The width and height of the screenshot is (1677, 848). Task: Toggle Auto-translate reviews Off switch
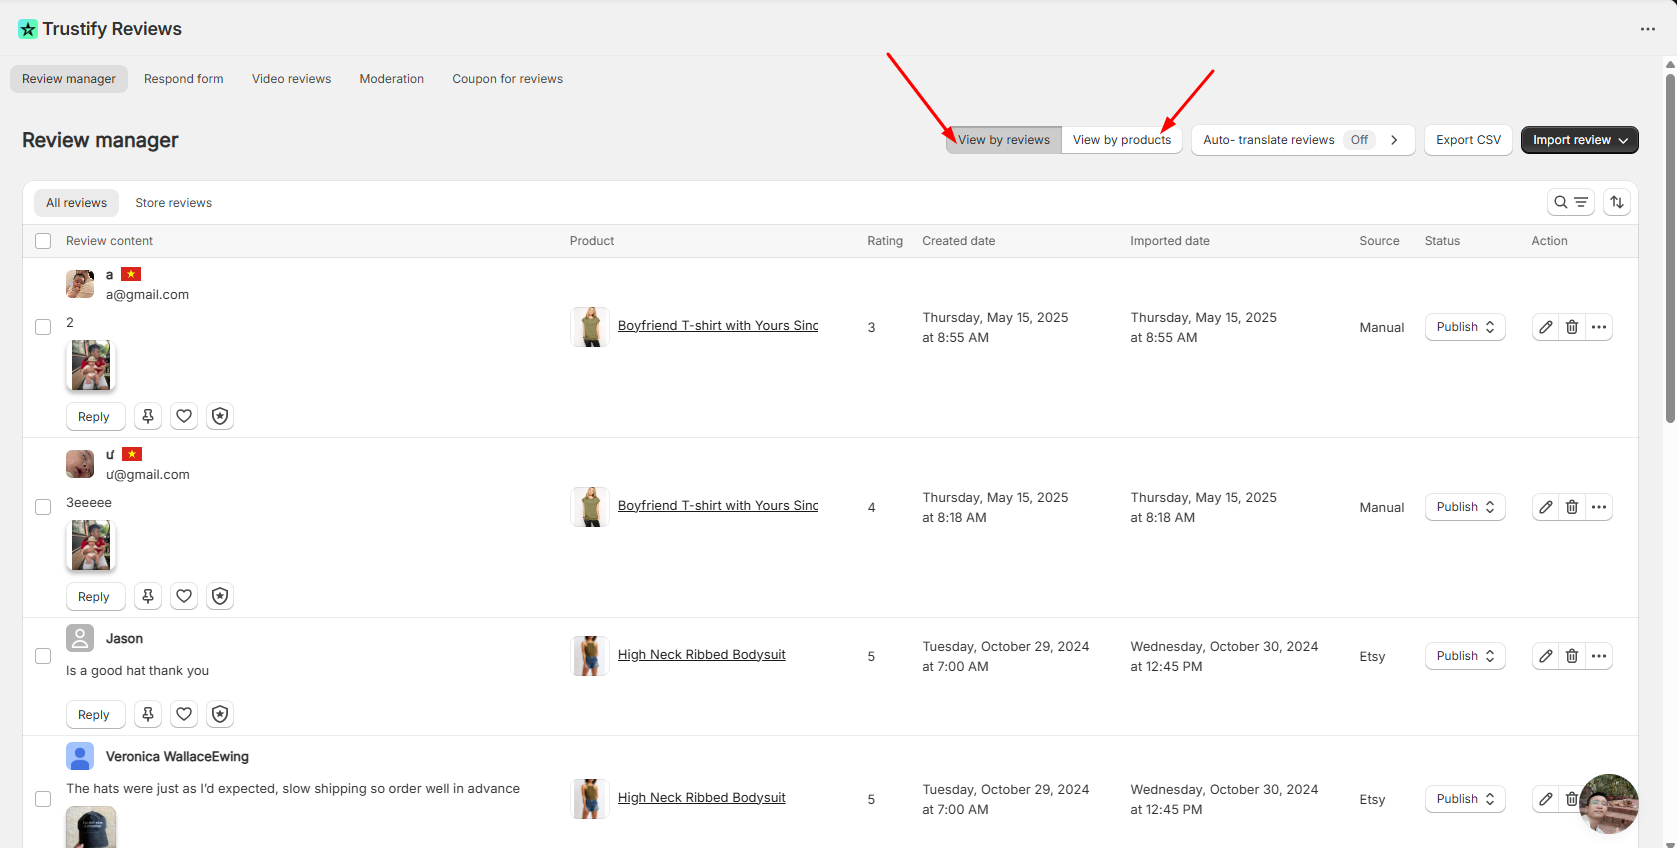(x=1359, y=140)
